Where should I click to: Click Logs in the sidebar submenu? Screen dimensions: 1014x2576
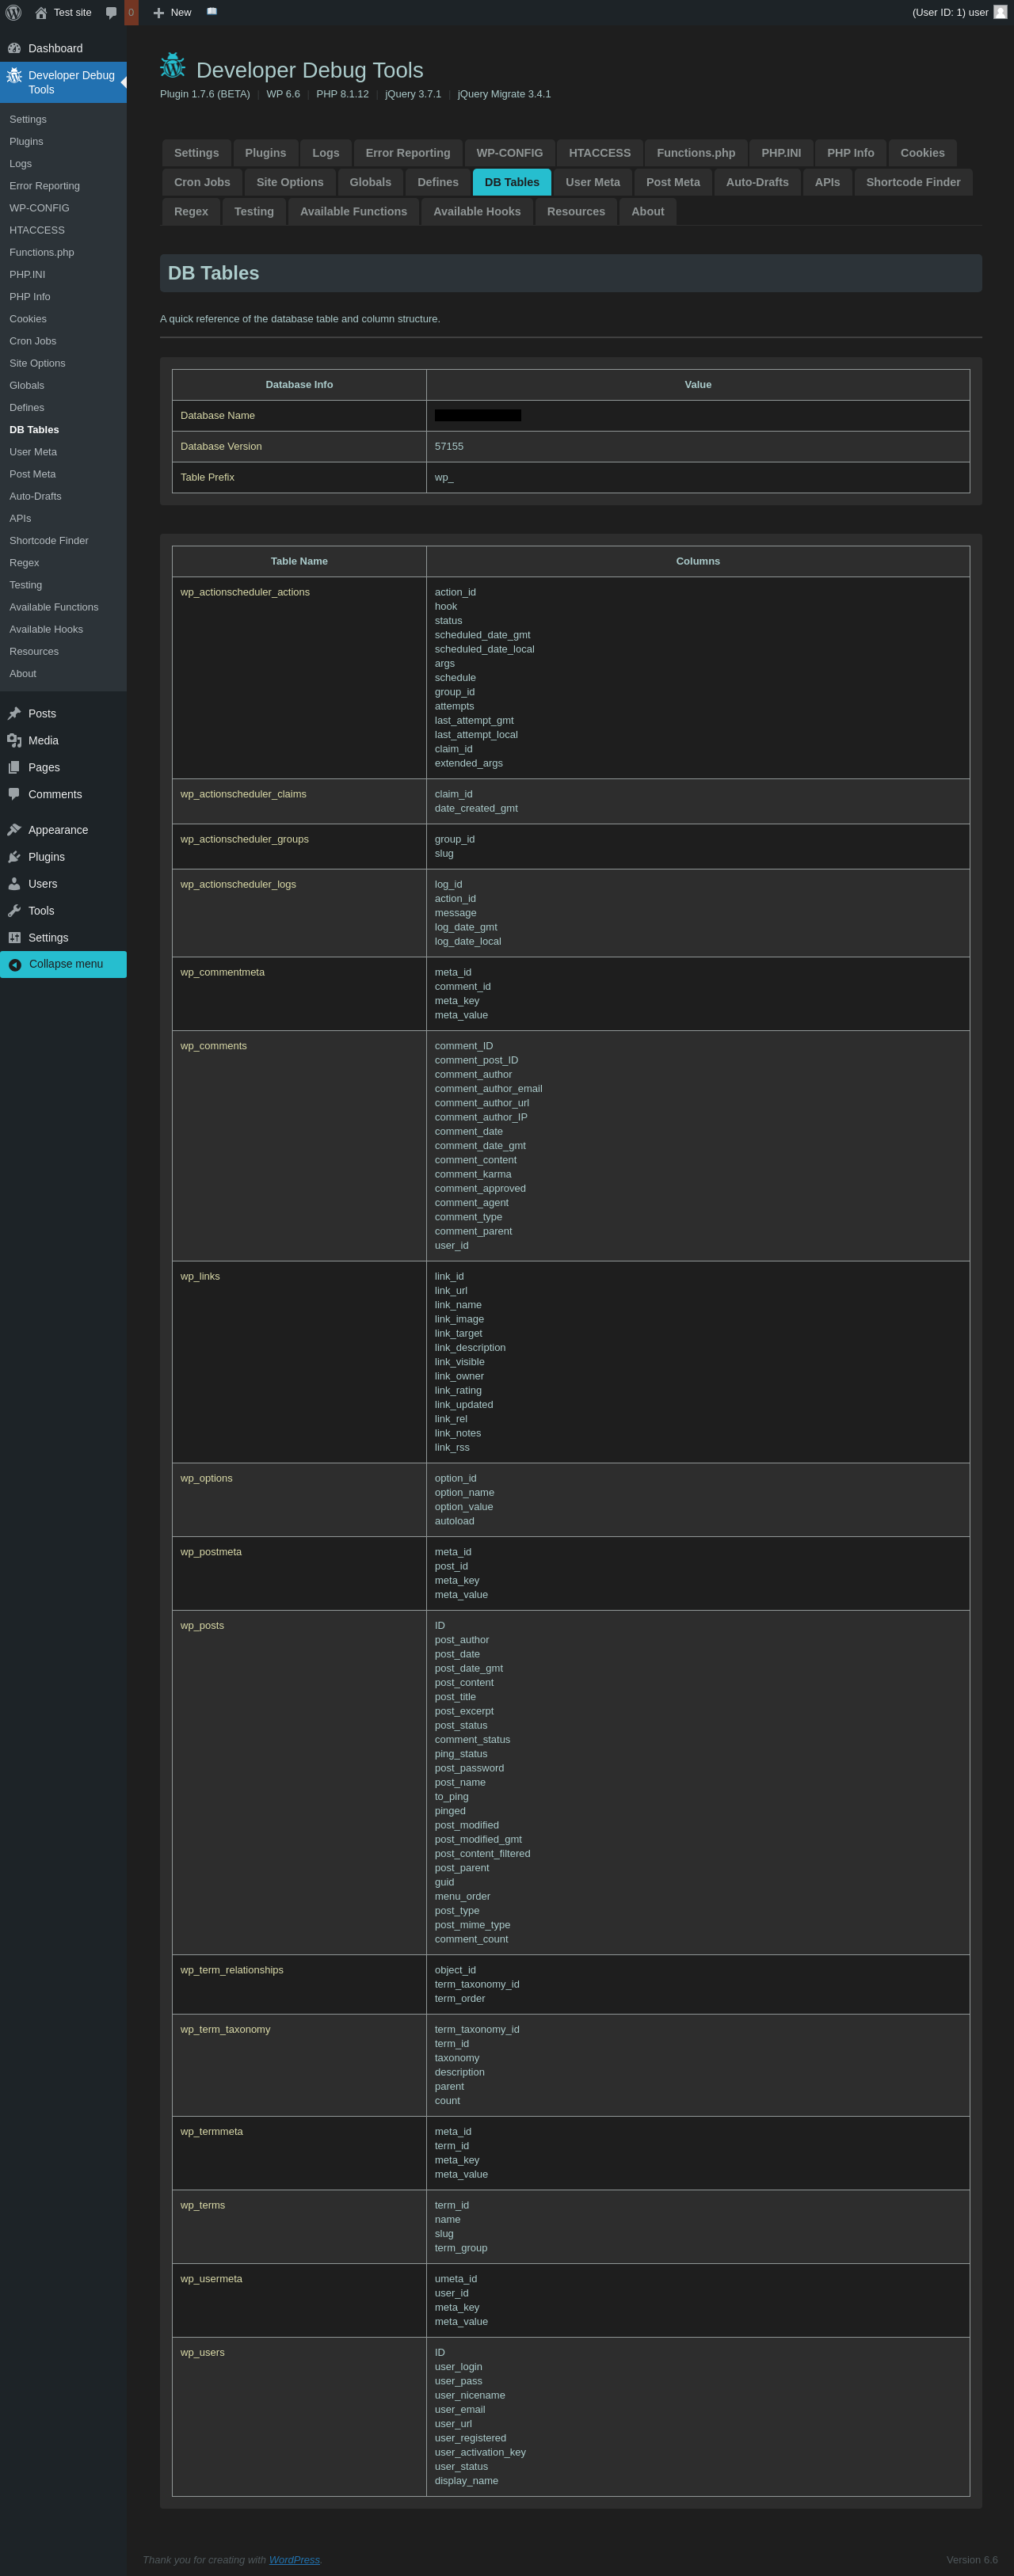(x=21, y=163)
